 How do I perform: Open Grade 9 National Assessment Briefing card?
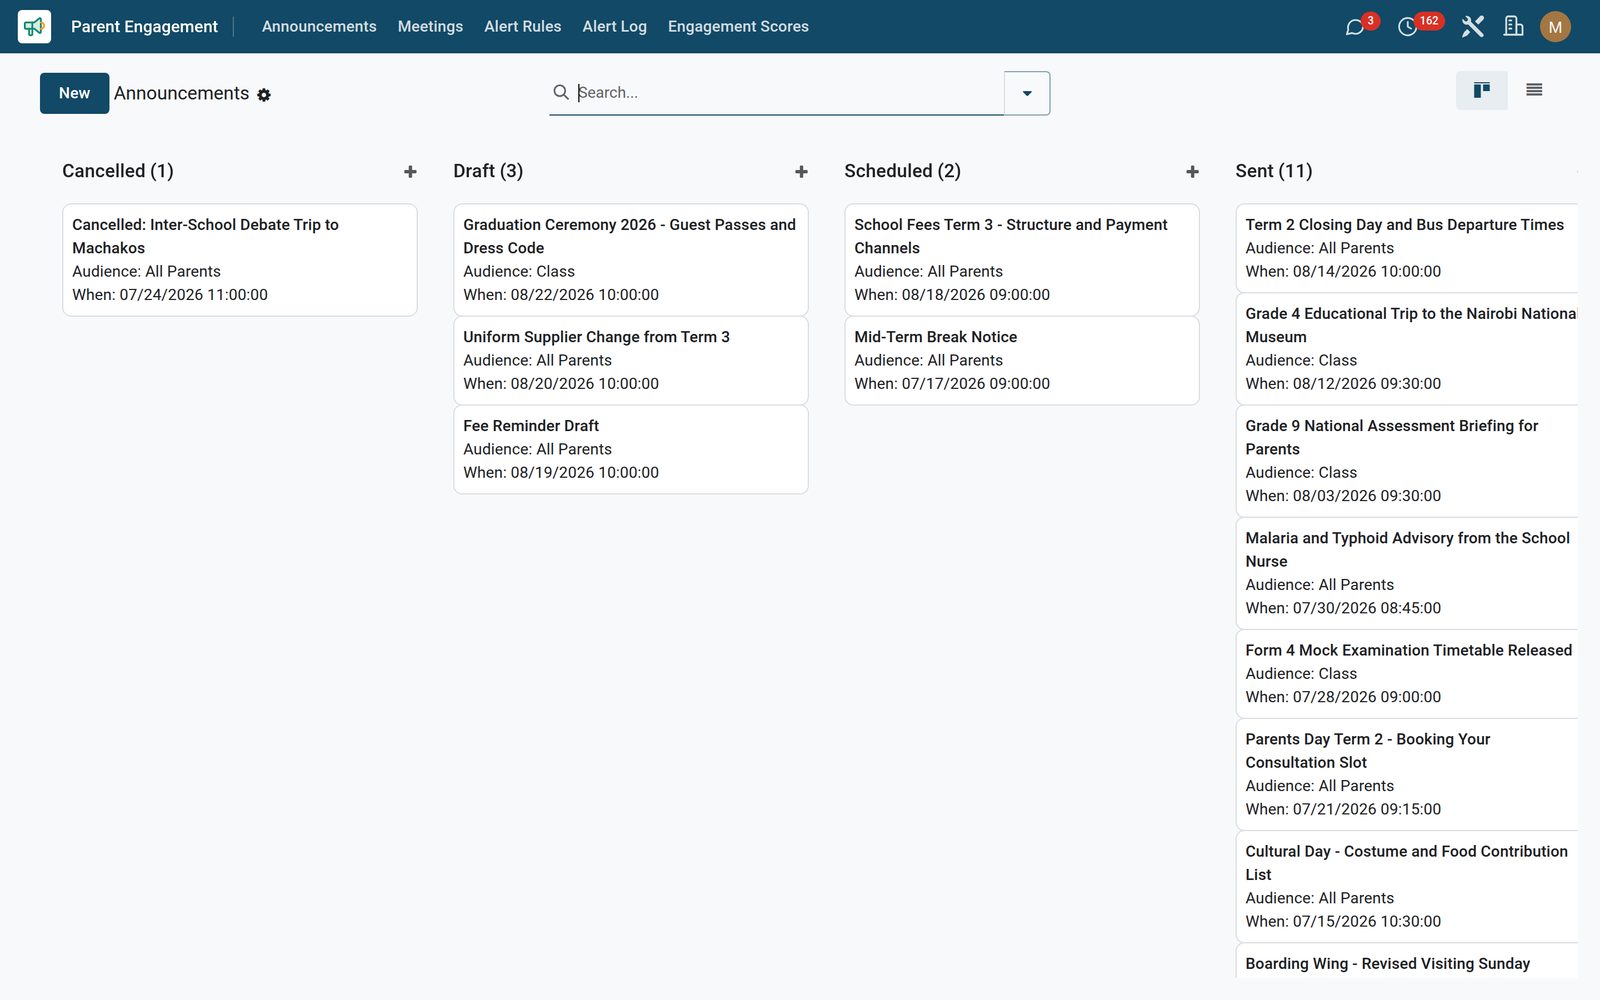tap(1406, 461)
